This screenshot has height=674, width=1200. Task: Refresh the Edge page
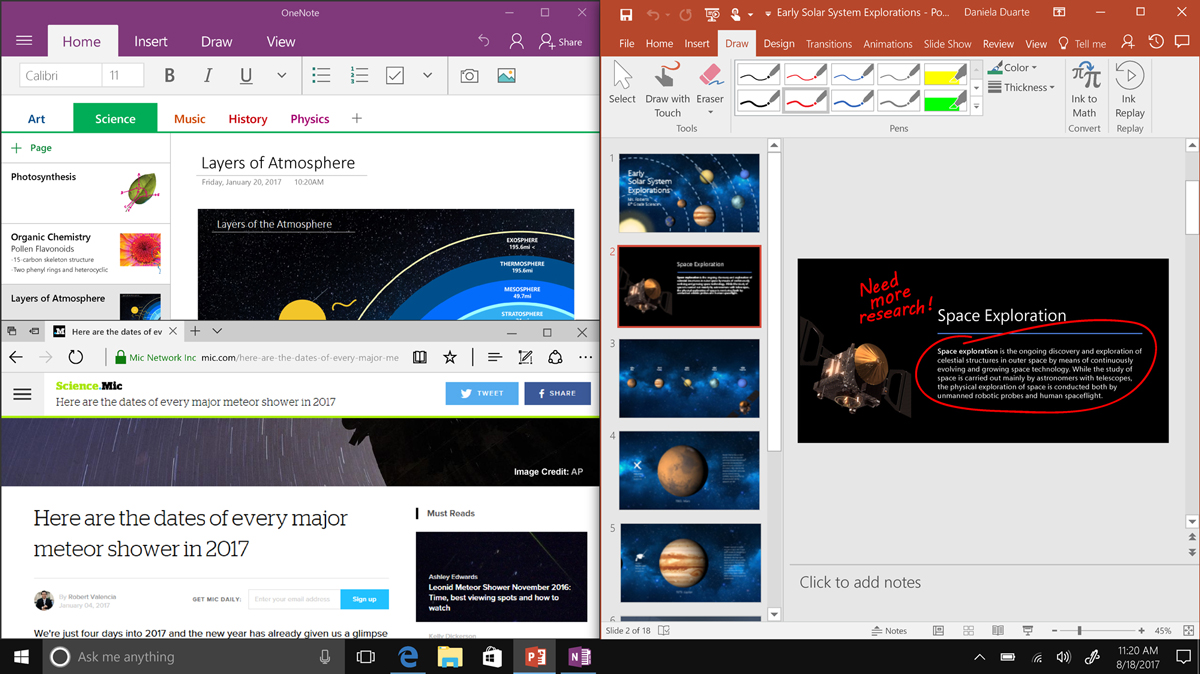click(76, 357)
